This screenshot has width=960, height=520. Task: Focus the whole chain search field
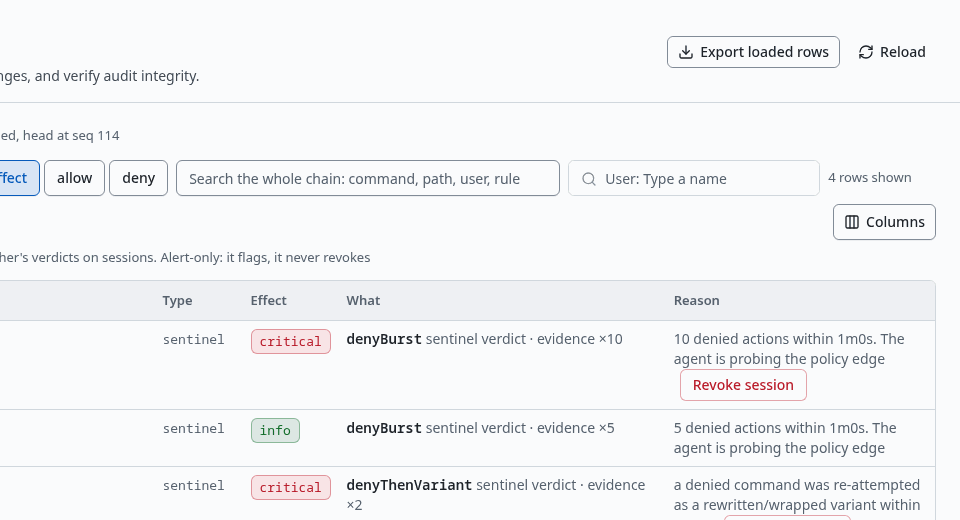[368, 178]
